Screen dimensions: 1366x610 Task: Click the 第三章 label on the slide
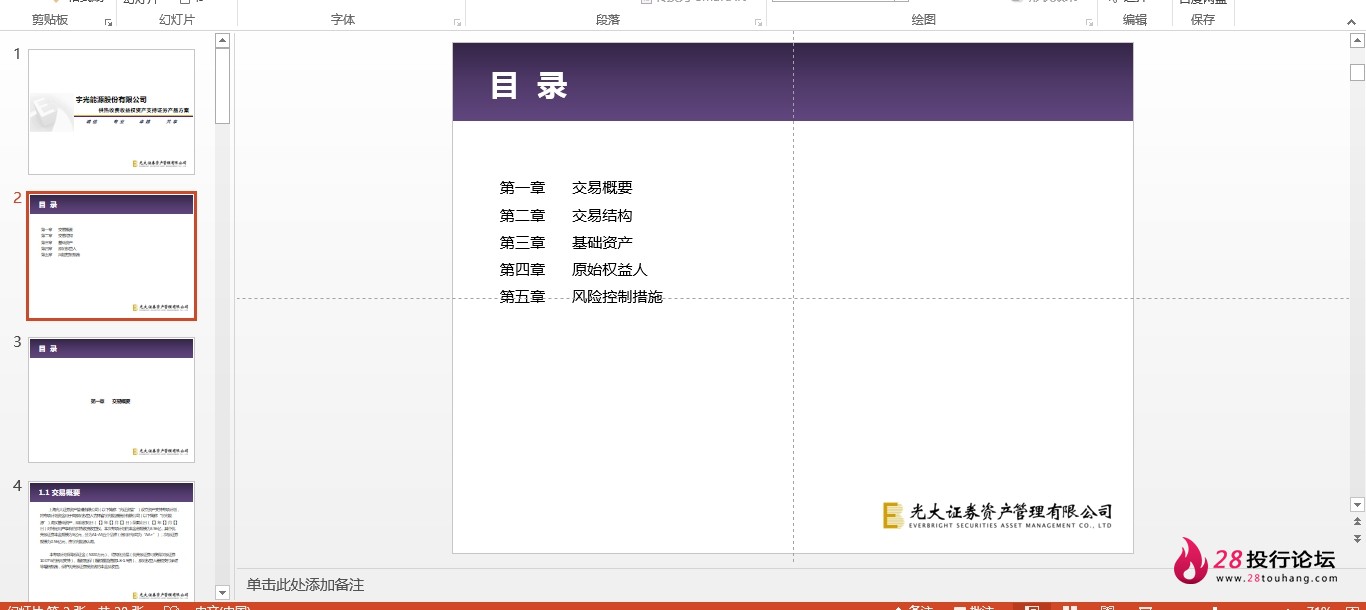[x=522, y=243]
